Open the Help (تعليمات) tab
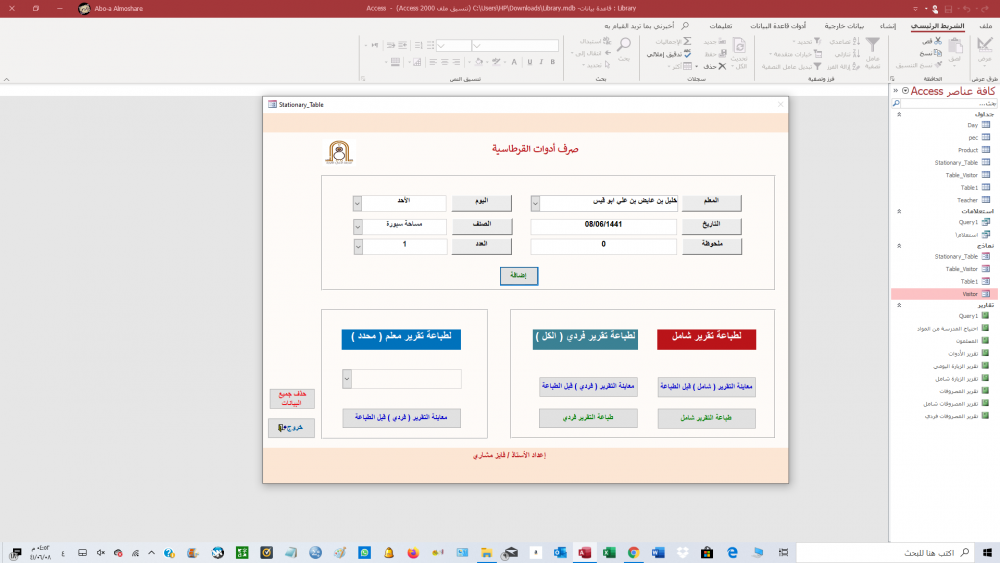This screenshot has width=1000, height=563. 721,26
